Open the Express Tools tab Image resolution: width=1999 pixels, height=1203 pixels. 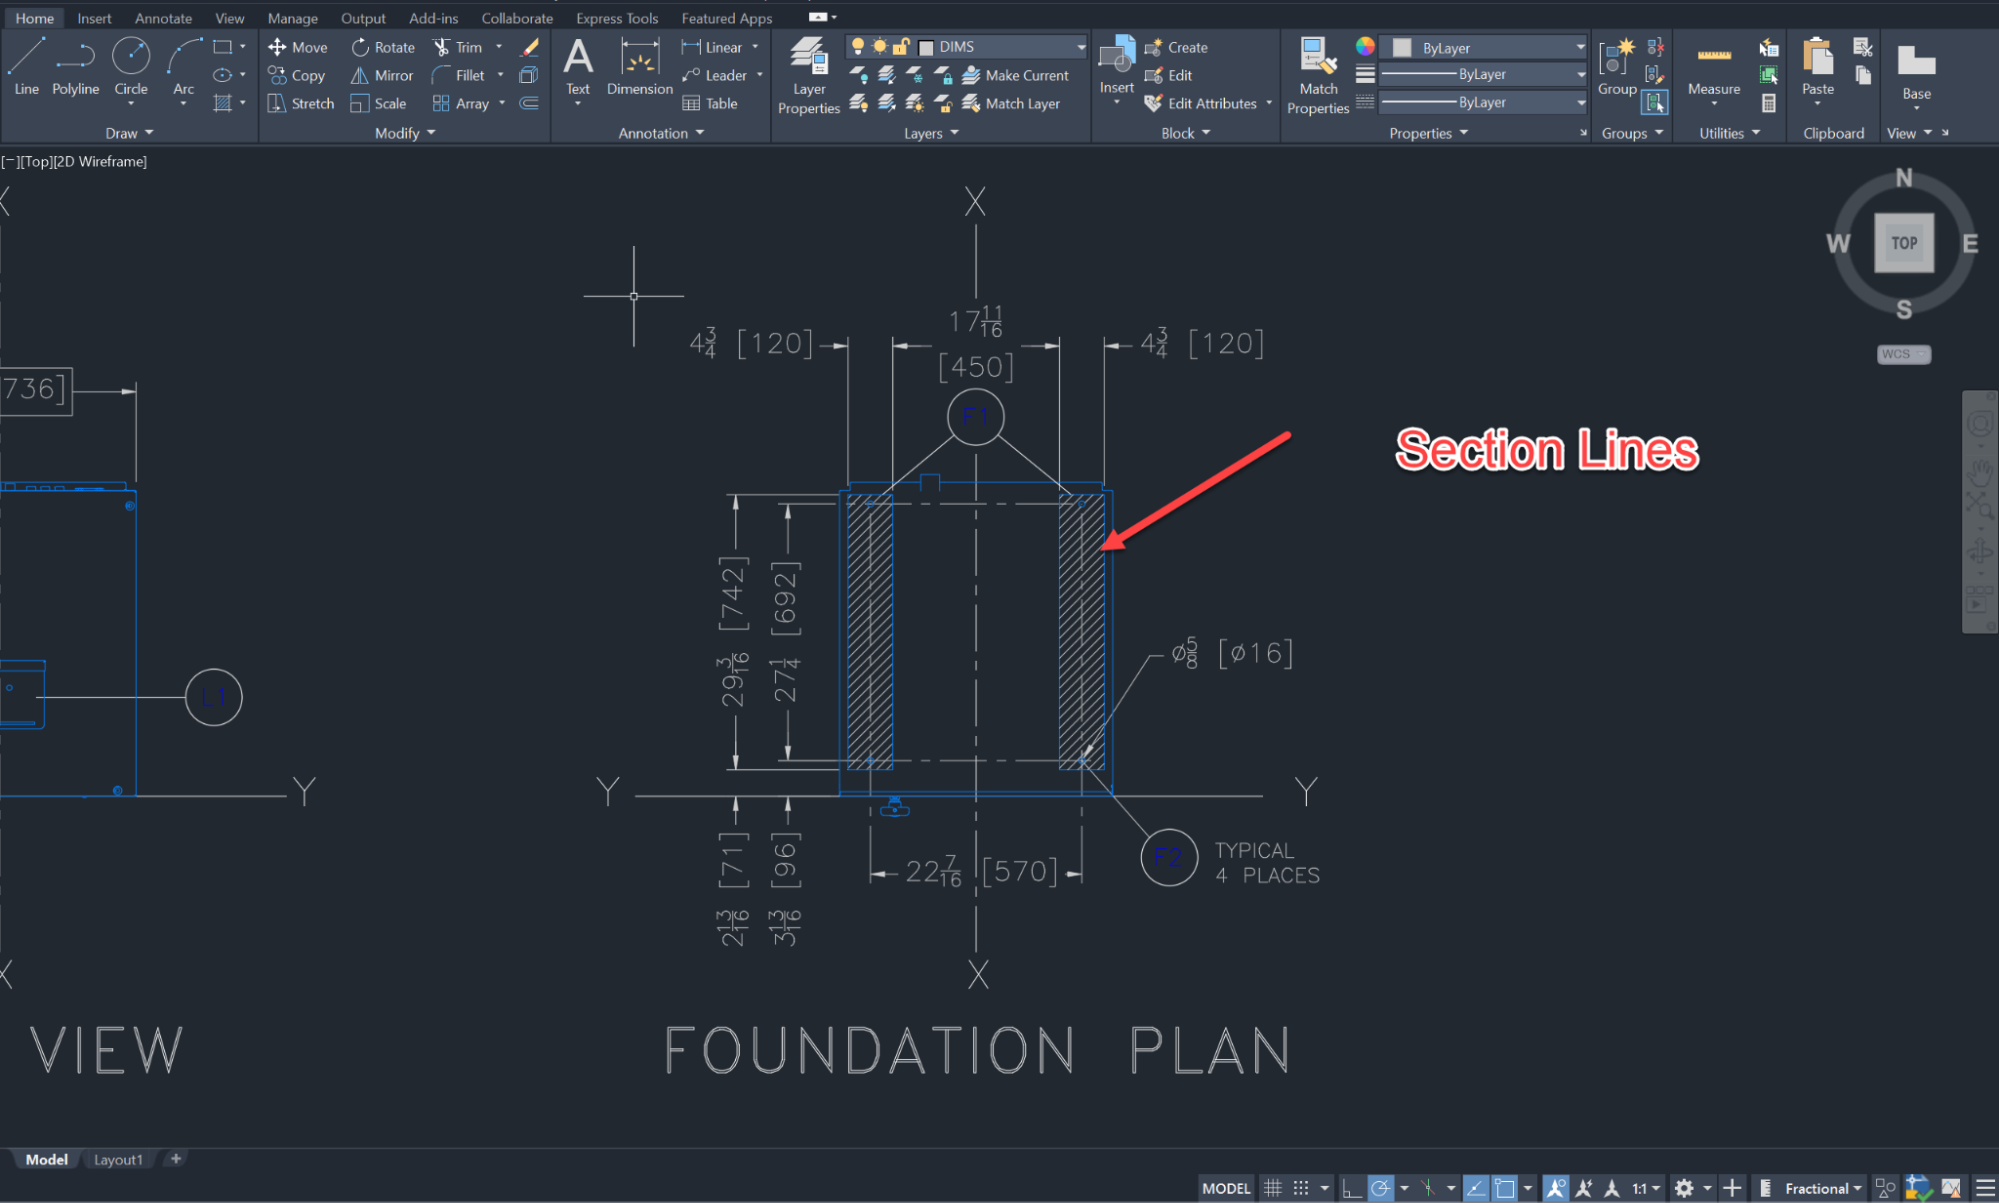617,18
